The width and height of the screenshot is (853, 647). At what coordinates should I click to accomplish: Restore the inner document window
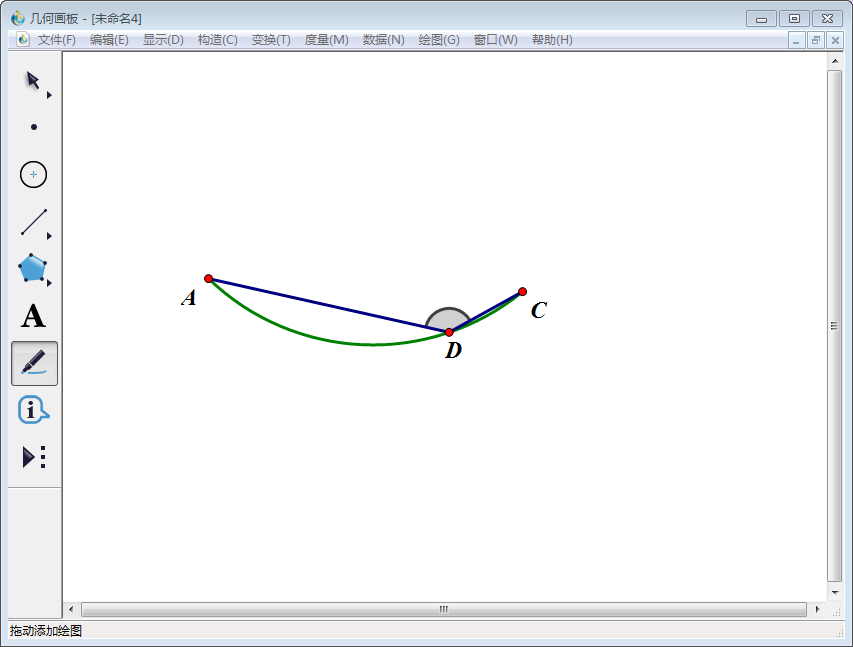[815, 40]
